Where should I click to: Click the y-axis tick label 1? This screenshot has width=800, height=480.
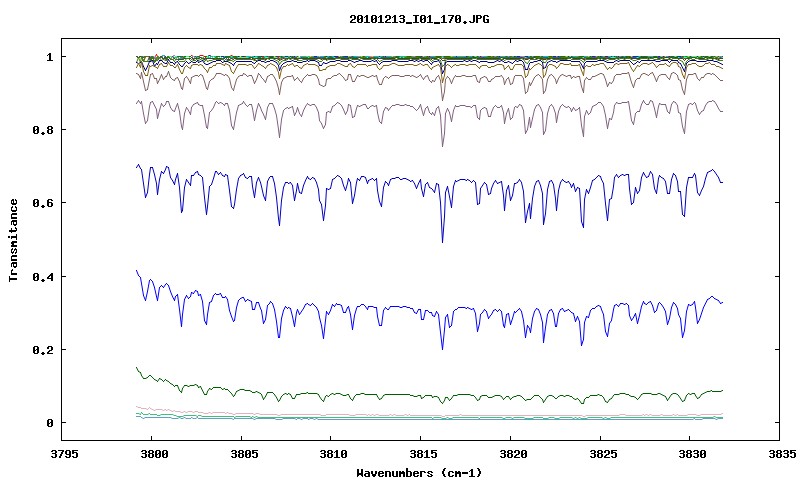[x=50, y=57]
